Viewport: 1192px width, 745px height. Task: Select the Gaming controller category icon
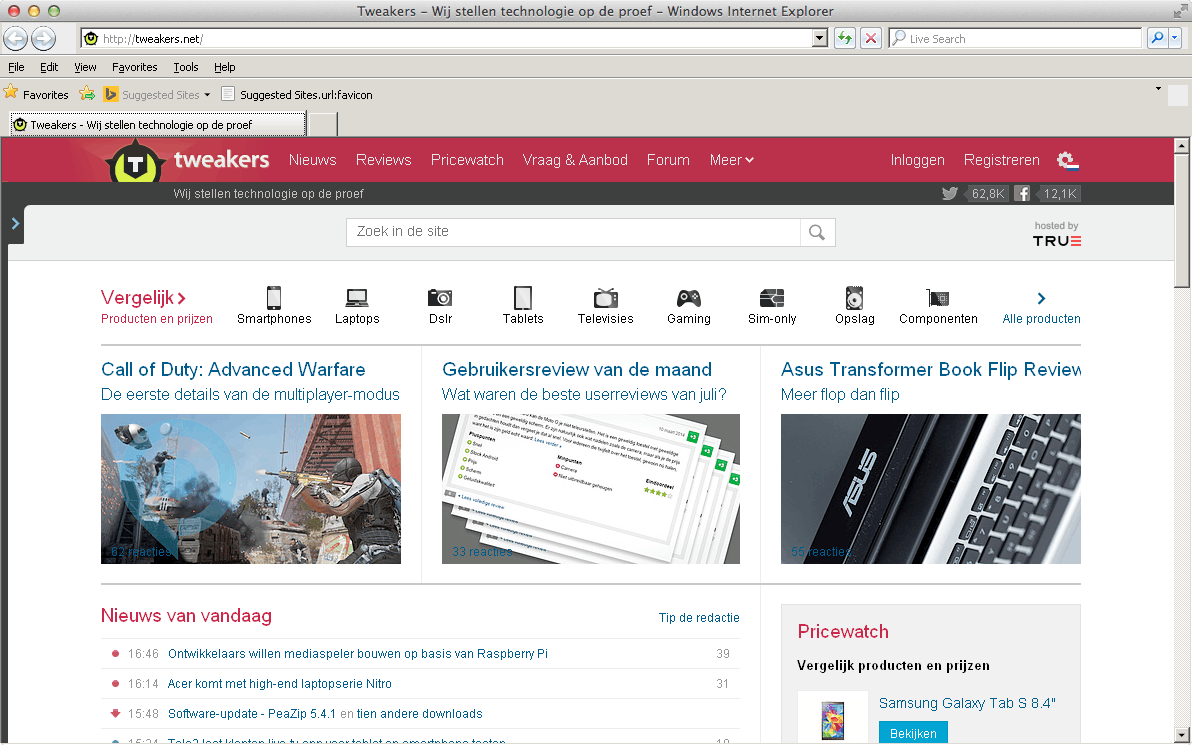coord(689,297)
